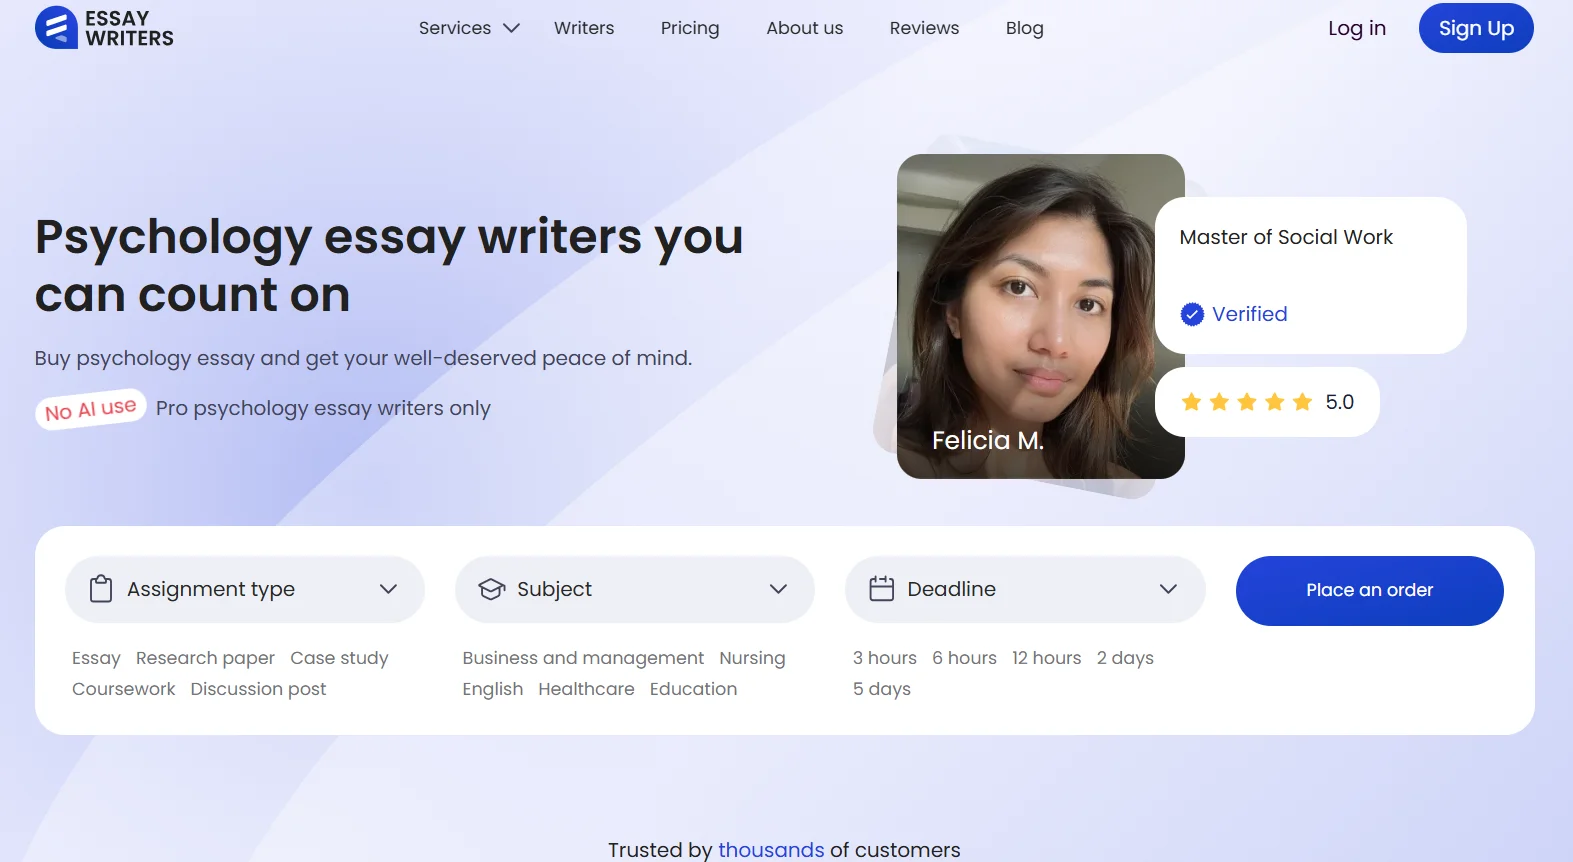This screenshot has width=1573, height=862.
Task: Pick the 5 days deadline
Action: pyautogui.click(x=881, y=689)
